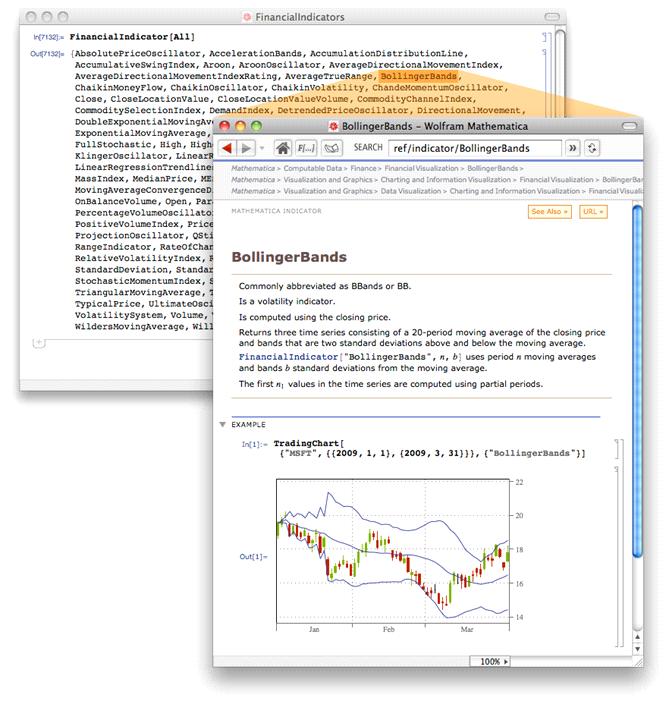Click the refresh icon beside search
Image resolution: width=666 pixels, height=701 pixels.
click(593, 148)
